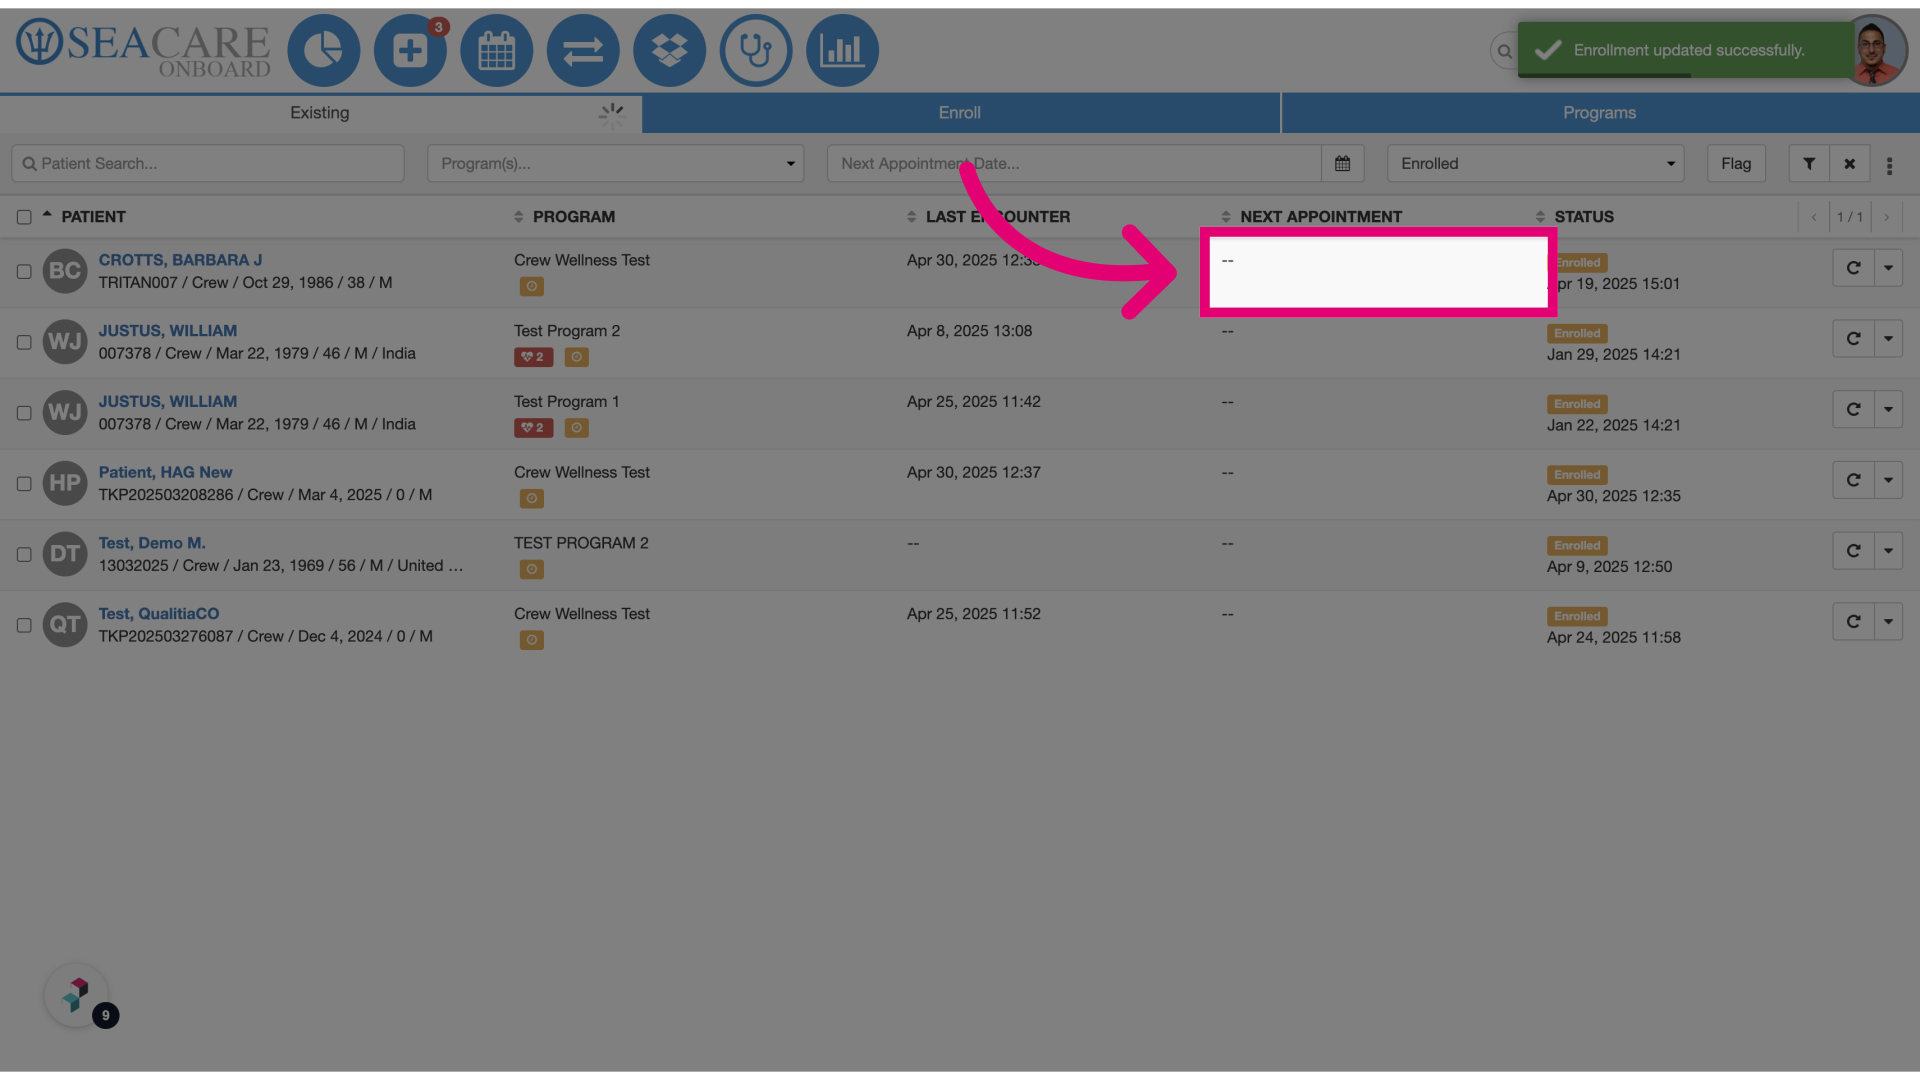Screen dimensions: 1920x1080
Task: Apply filters with the funnel icon
Action: pyautogui.click(x=1808, y=163)
